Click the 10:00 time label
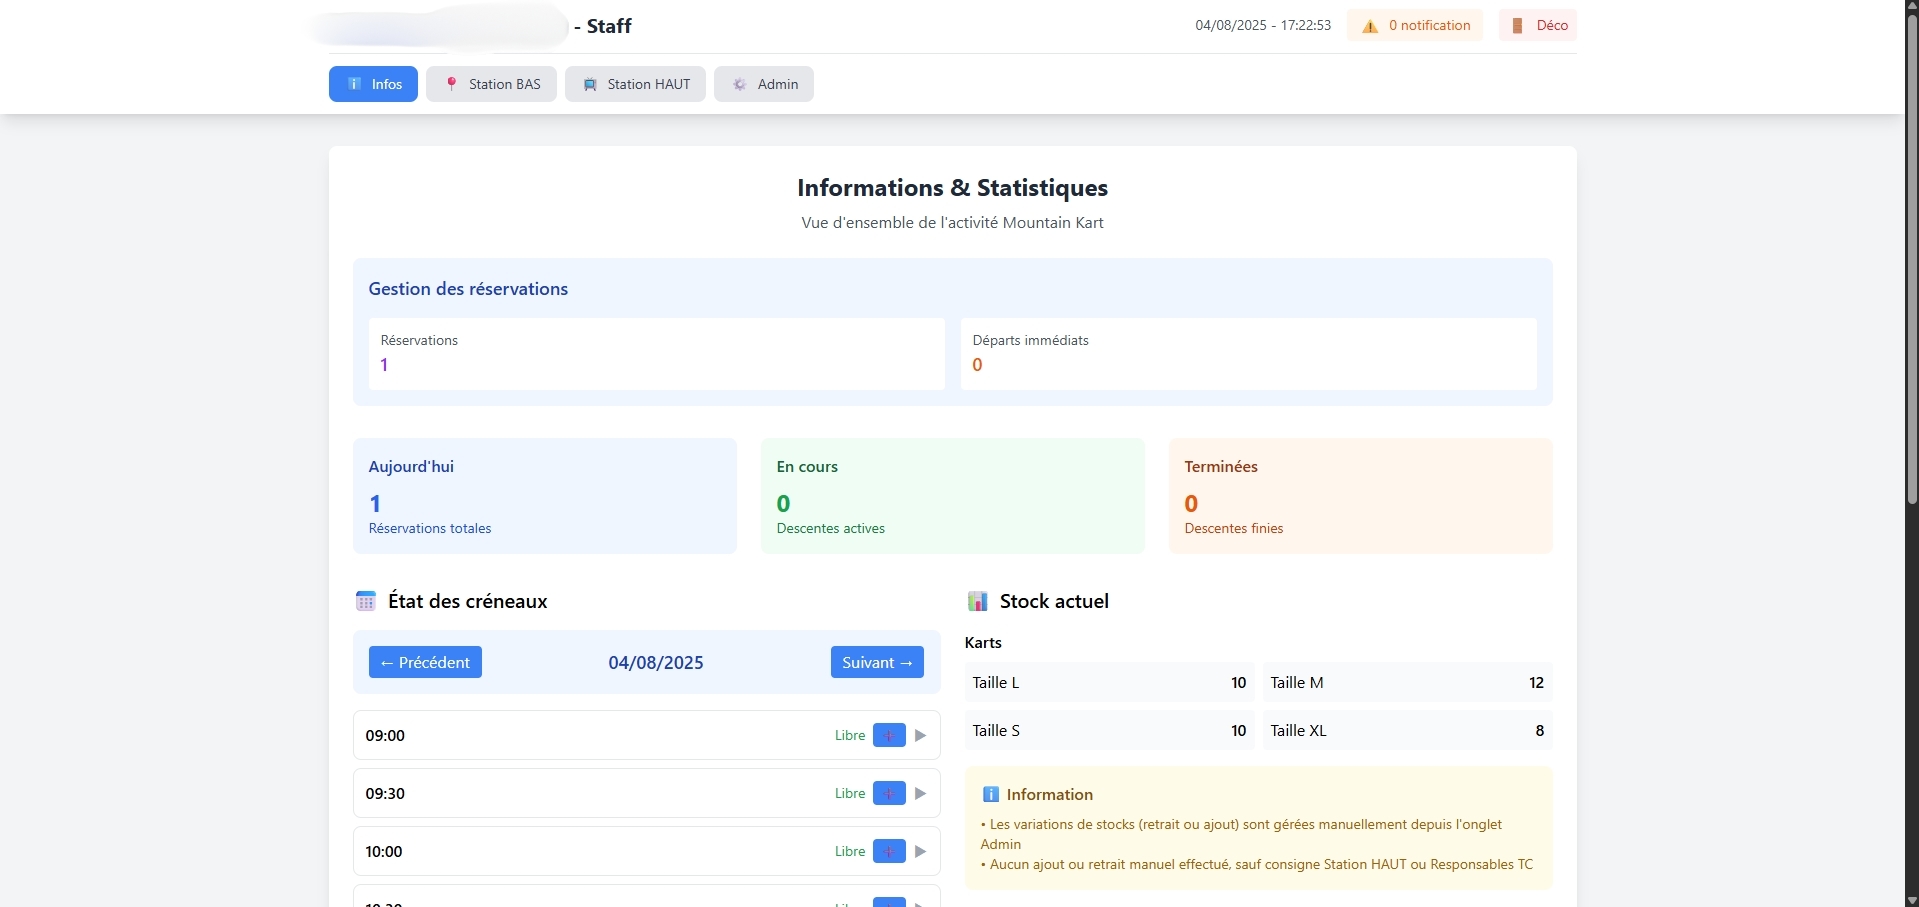The width and height of the screenshot is (1919, 907). (x=384, y=851)
